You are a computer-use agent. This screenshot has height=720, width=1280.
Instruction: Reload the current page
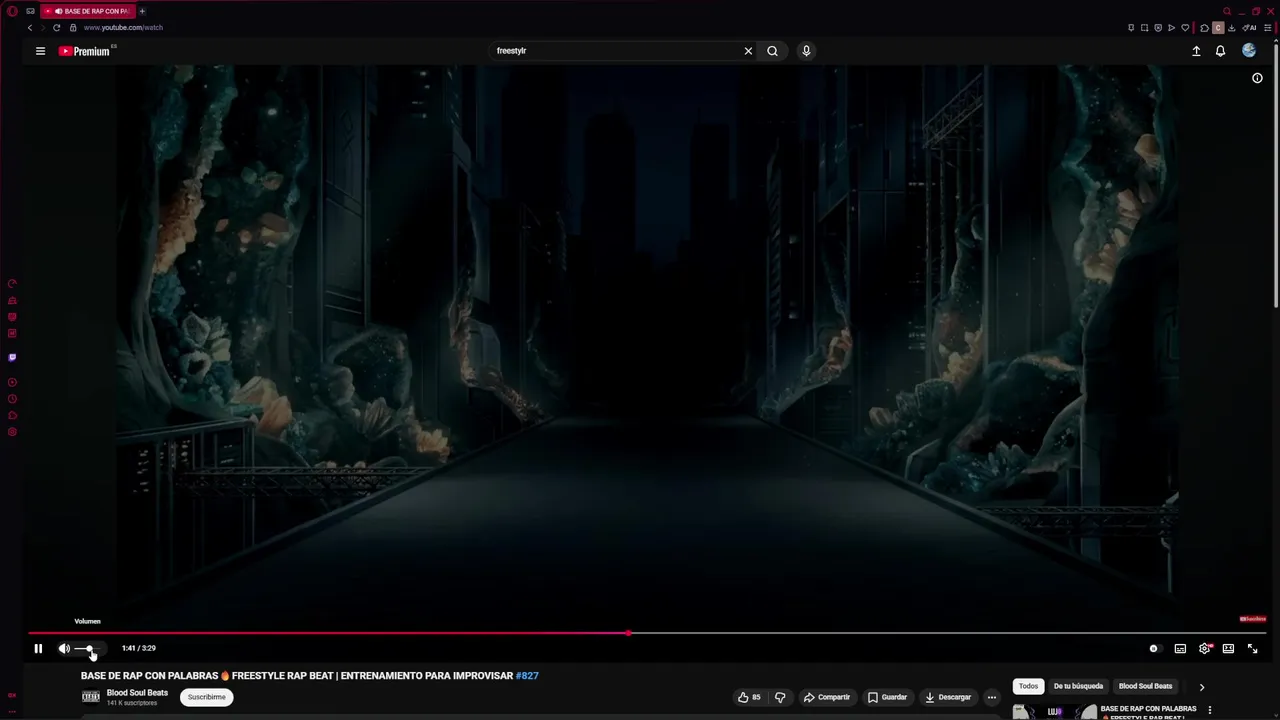pos(56,28)
